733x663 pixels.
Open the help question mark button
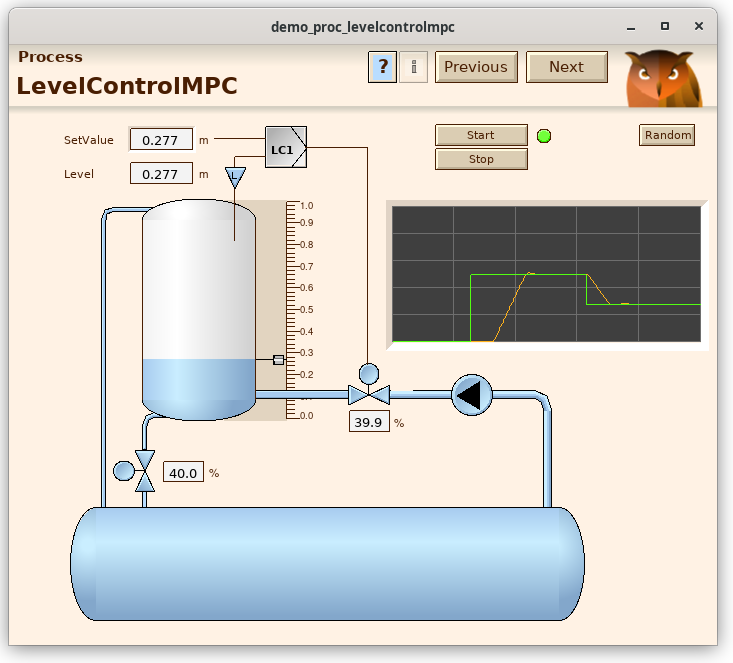click(382, 67)
